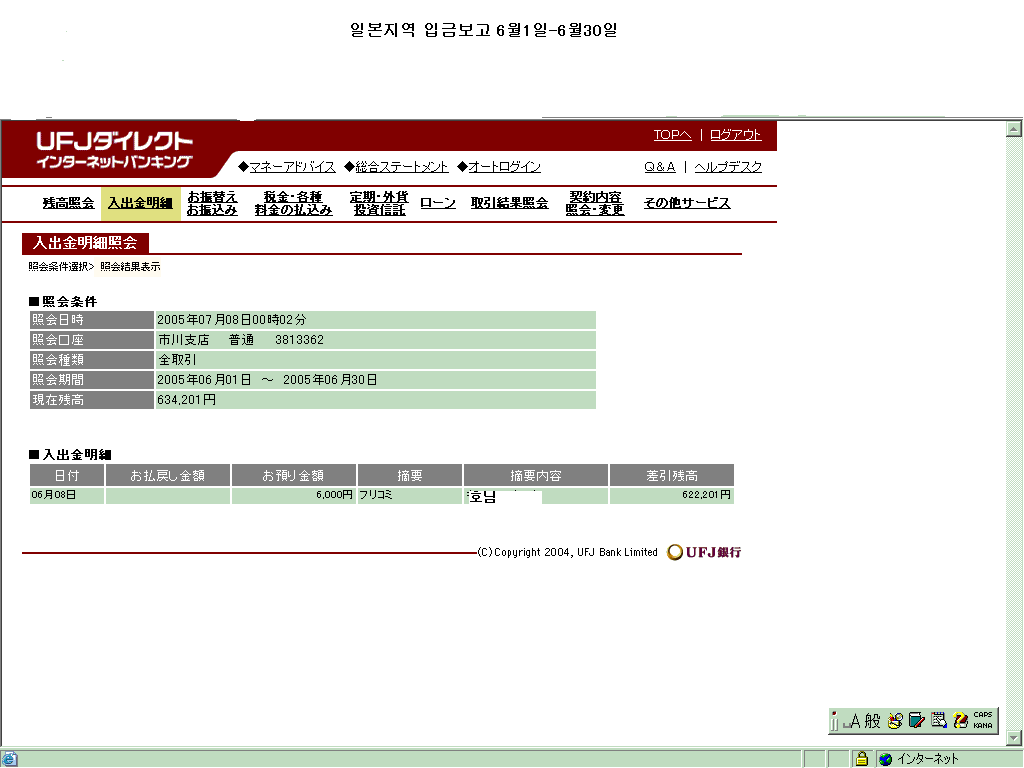Screen dimensions: 1024x768
Task: Click the scrollbar down arrow
Action: [x=1014, y=740]
